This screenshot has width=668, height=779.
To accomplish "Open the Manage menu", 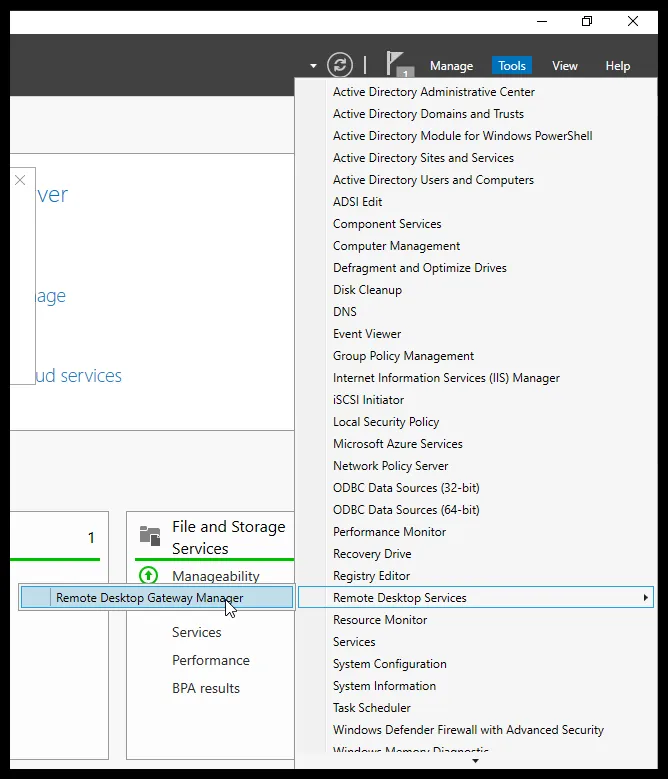I will [x=451, y=66].
